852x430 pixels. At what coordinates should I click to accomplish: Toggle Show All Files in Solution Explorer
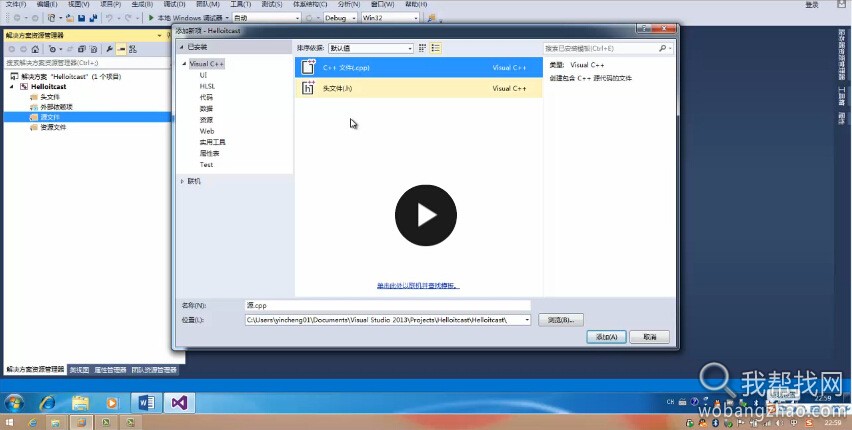point(93,49)
